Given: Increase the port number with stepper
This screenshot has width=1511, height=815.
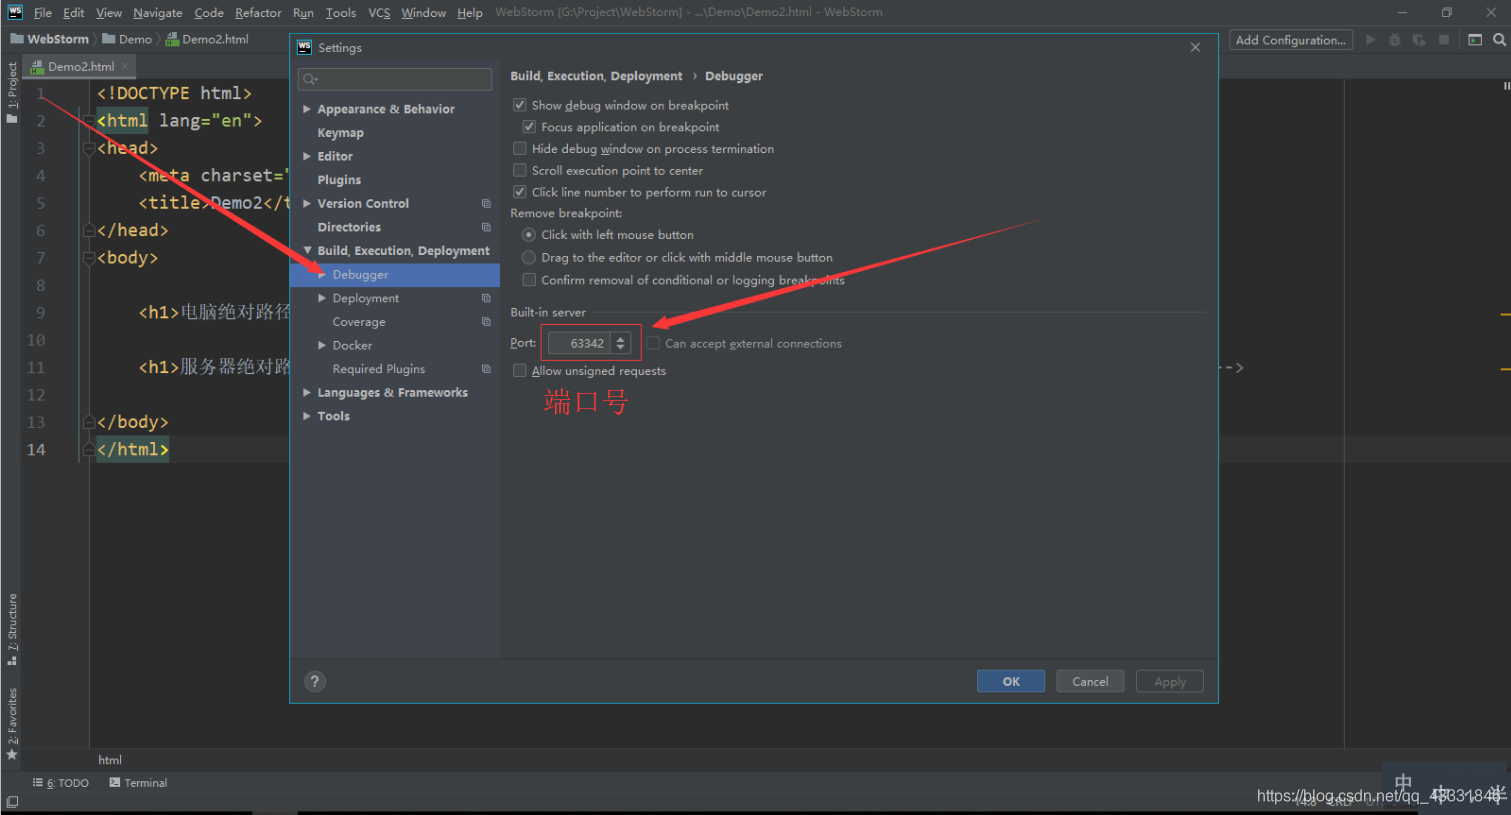Looking at the screenshot, I should click(x=621, y=339).
